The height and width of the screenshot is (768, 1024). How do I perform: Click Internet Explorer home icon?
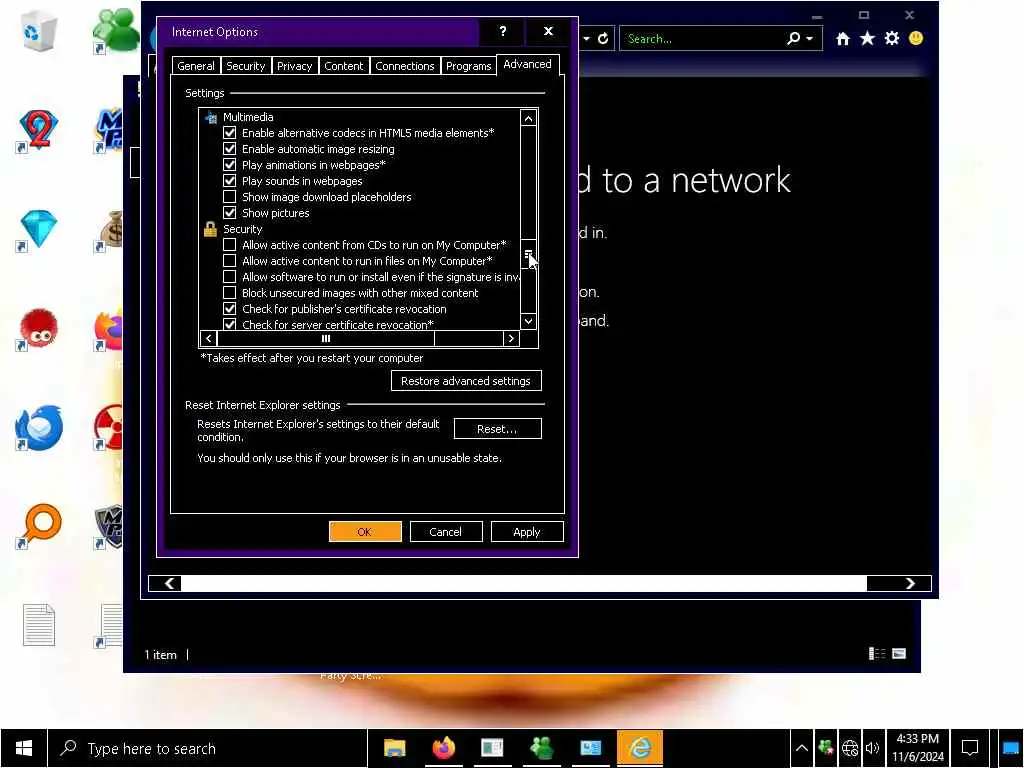(x=842, y=39)
